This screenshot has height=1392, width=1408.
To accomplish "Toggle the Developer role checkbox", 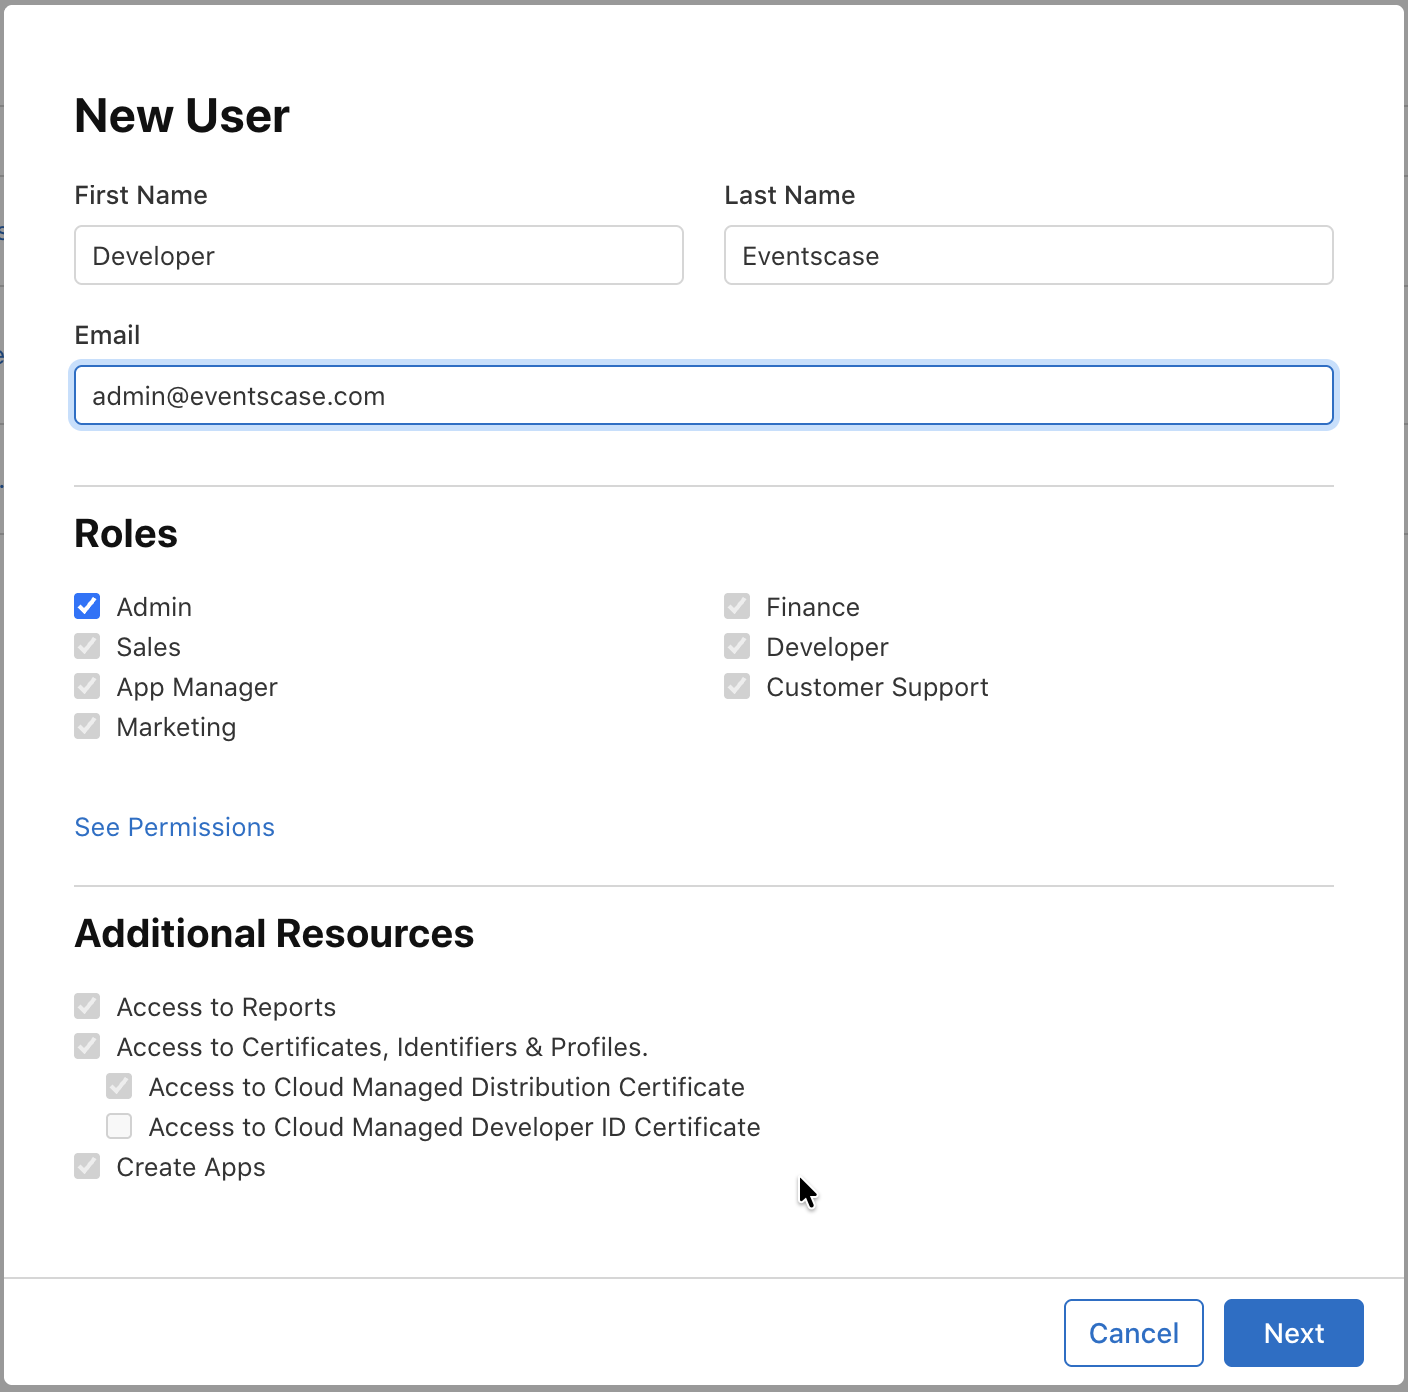I will (737, 646).
